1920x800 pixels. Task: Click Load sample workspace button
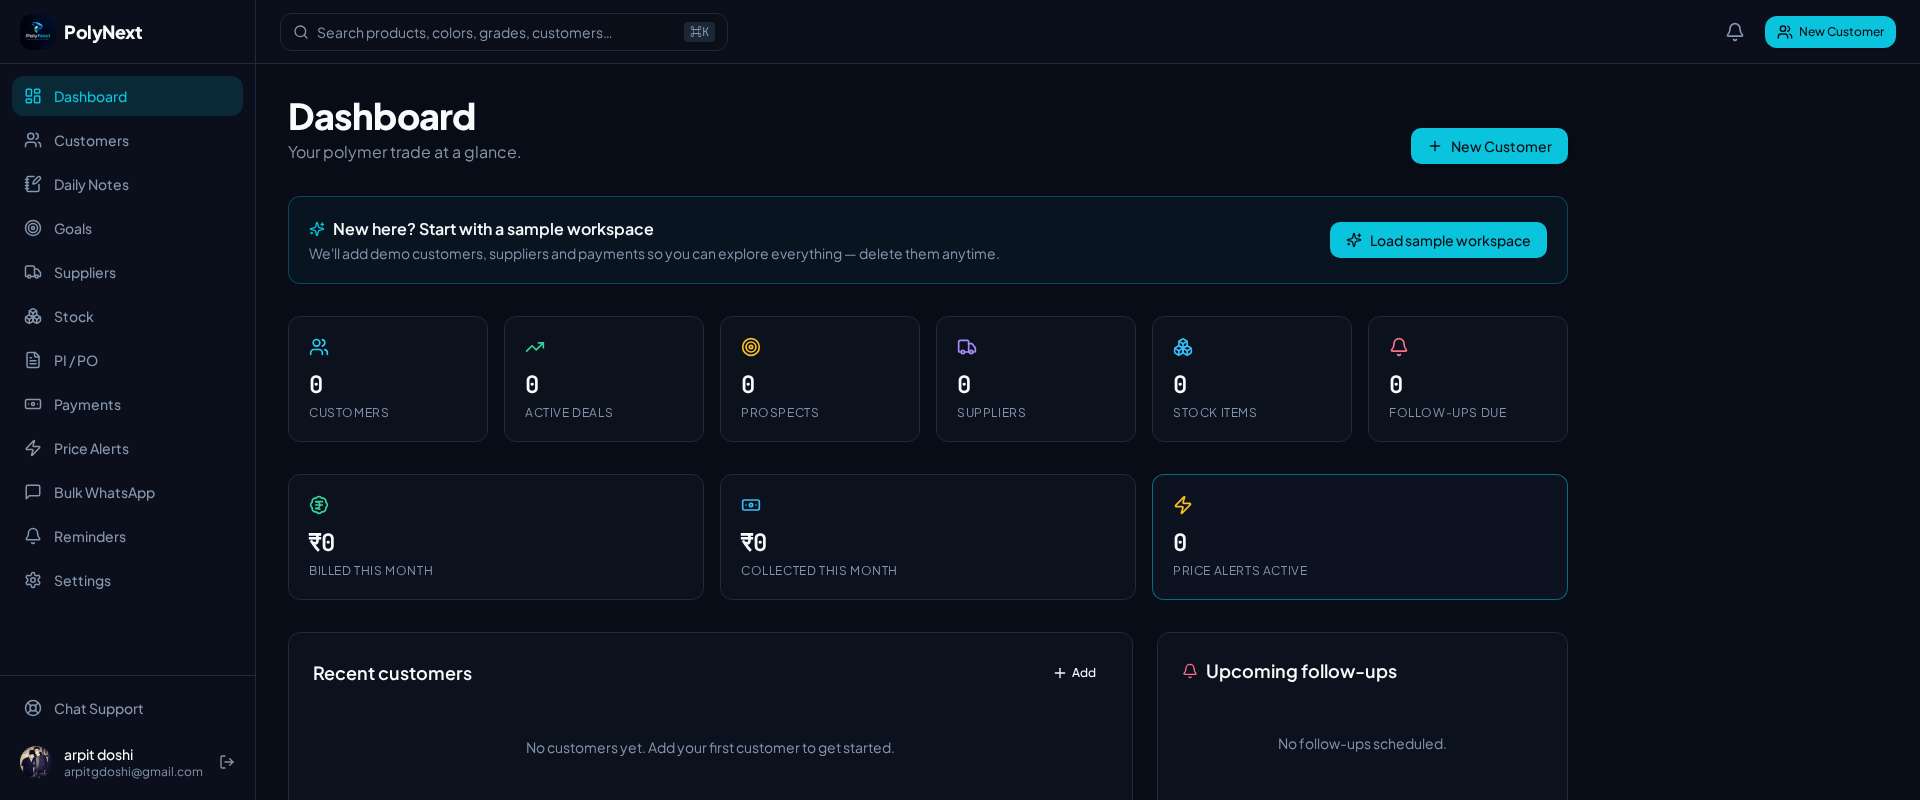point(1438,240)
